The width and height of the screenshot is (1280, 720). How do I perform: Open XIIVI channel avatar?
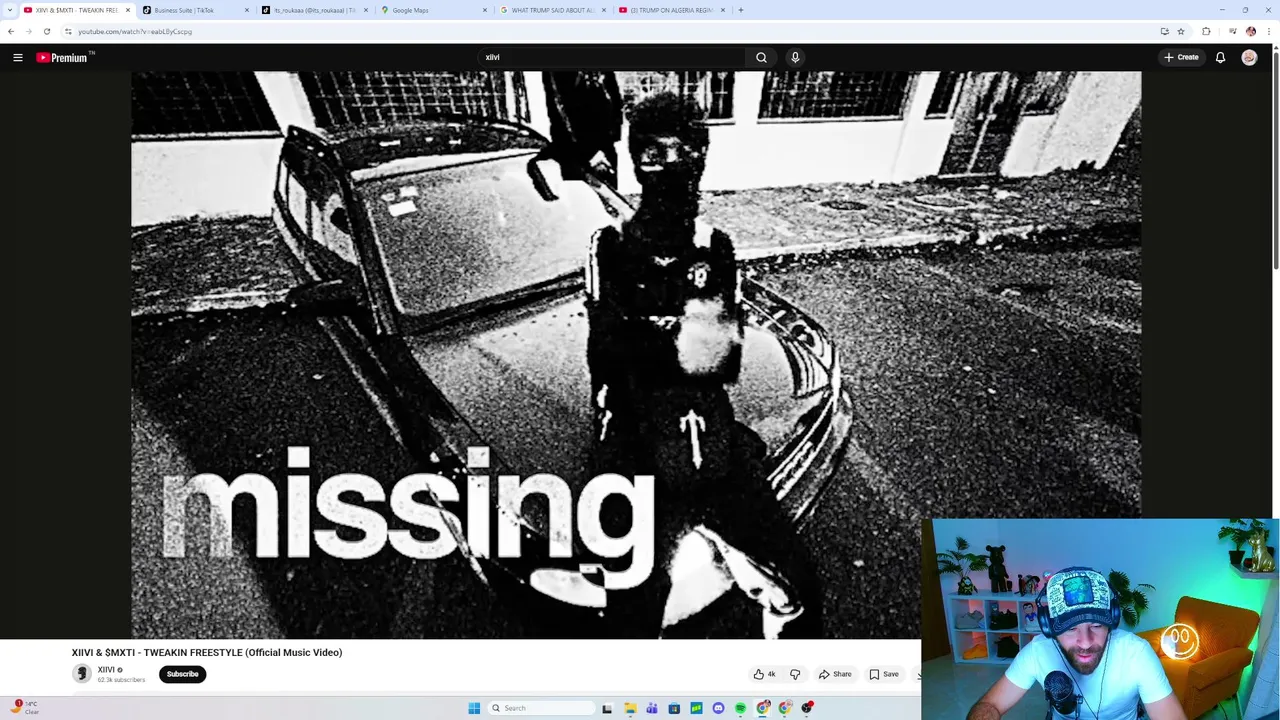[82, 674]
